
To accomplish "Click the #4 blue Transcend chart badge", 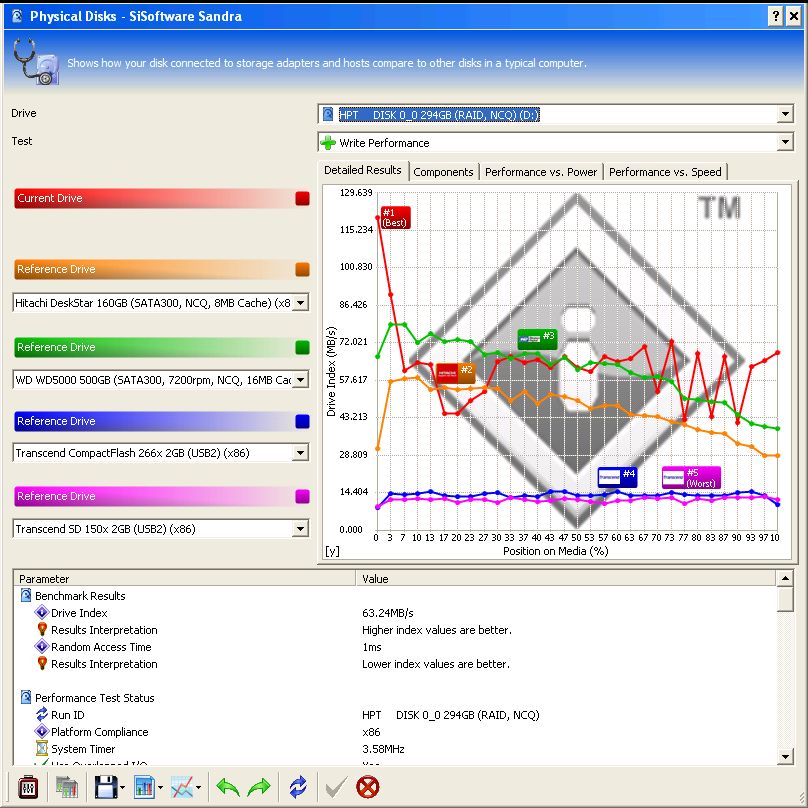I will coord(617,477).
